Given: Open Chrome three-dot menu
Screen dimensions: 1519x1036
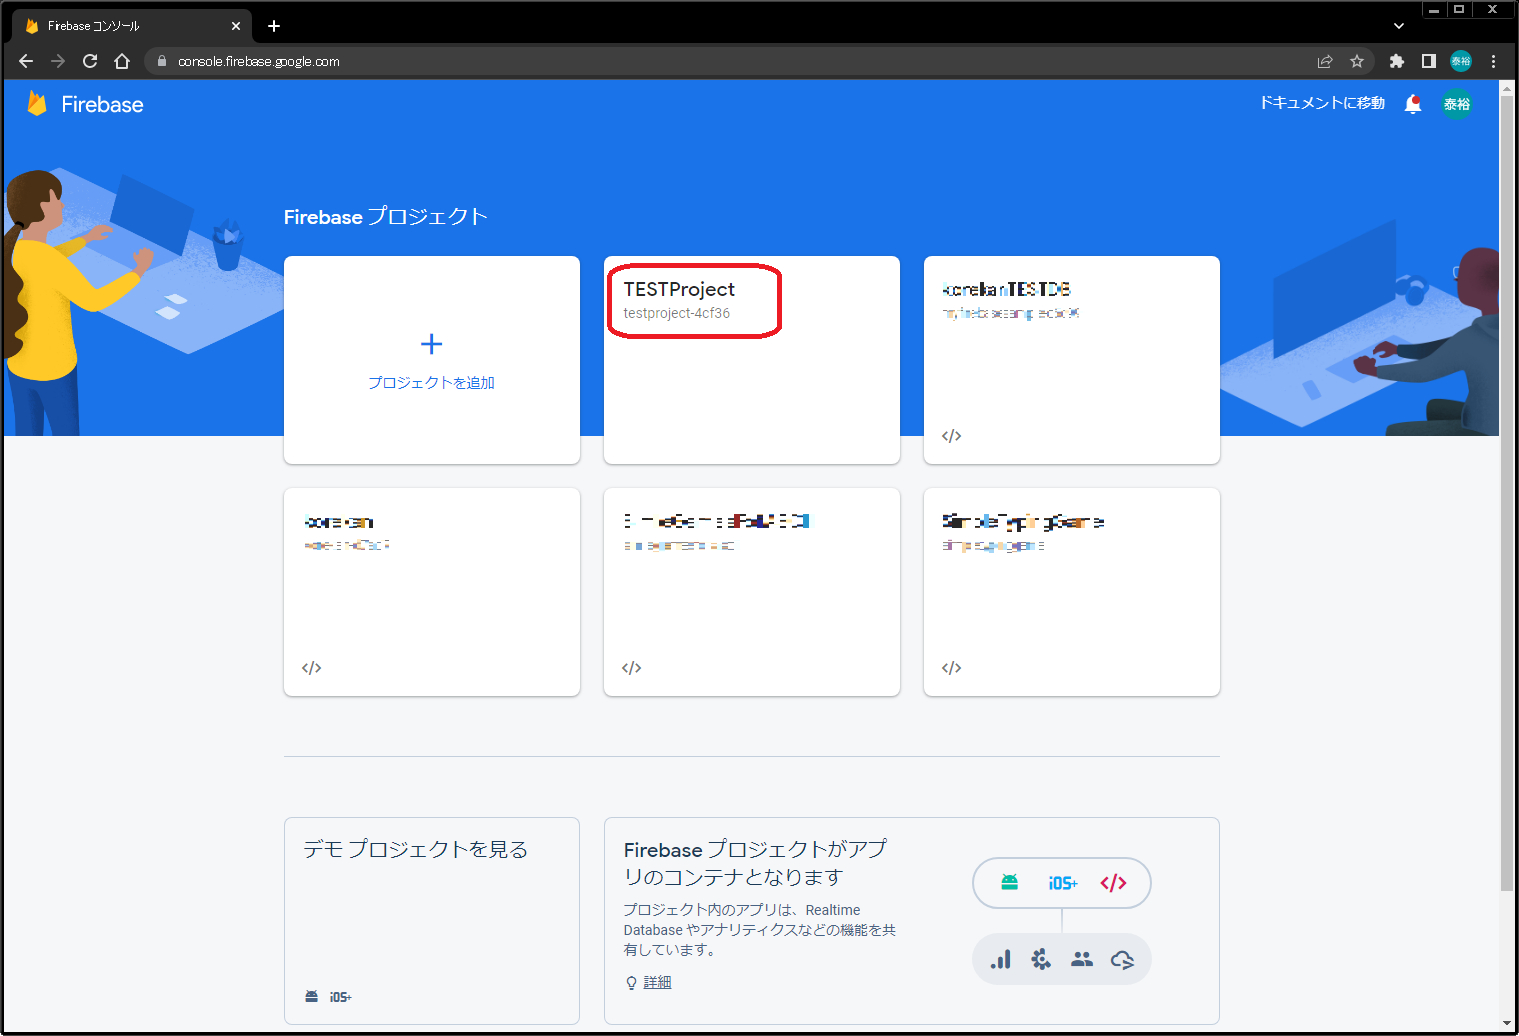Looking at the screenshot, I should (x=1493, y=61).
